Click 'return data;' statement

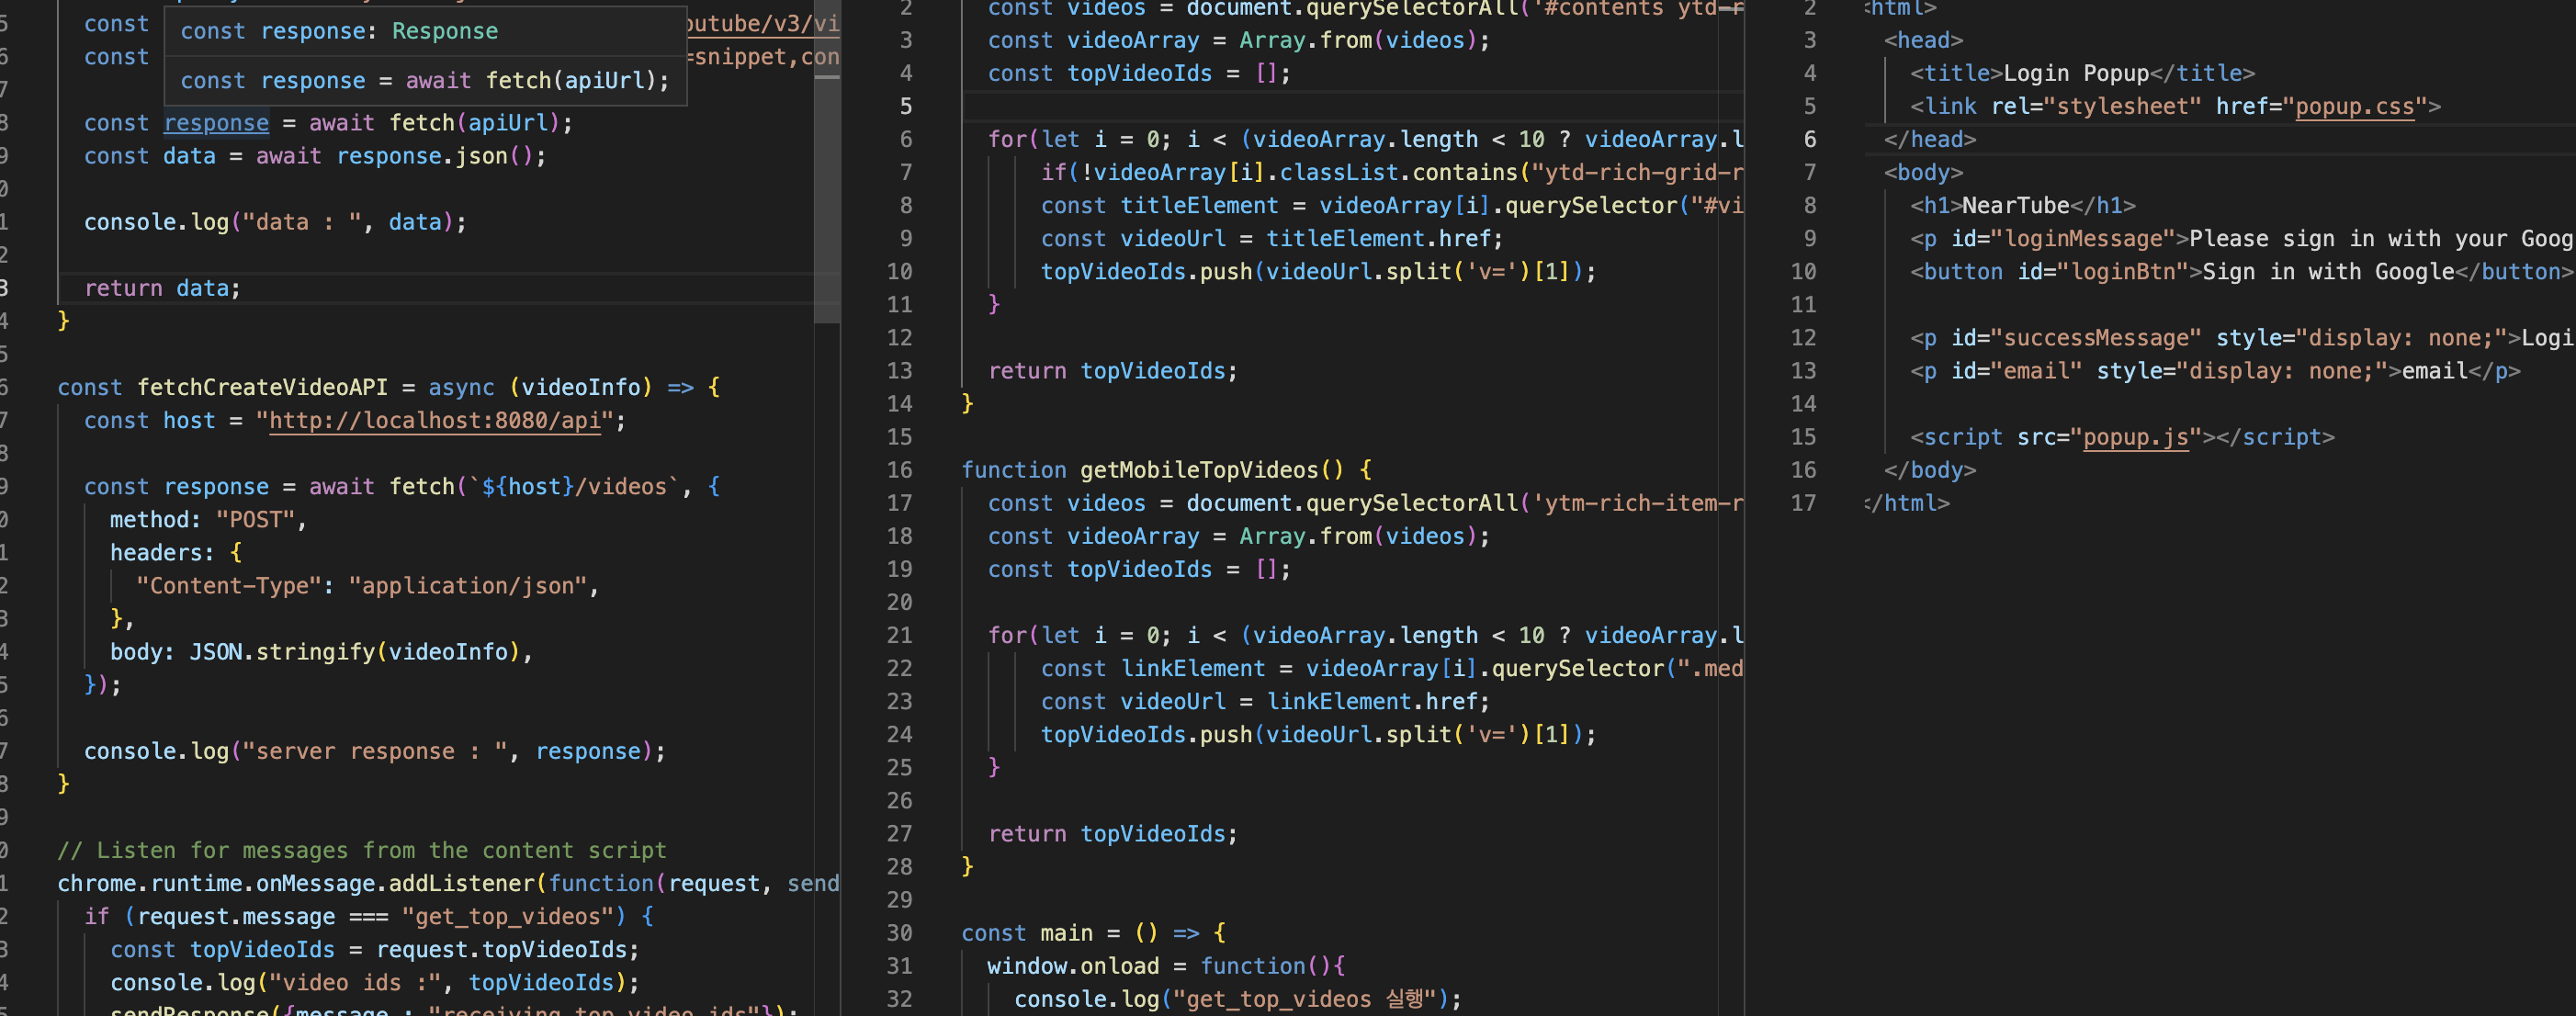click(162, 289)
